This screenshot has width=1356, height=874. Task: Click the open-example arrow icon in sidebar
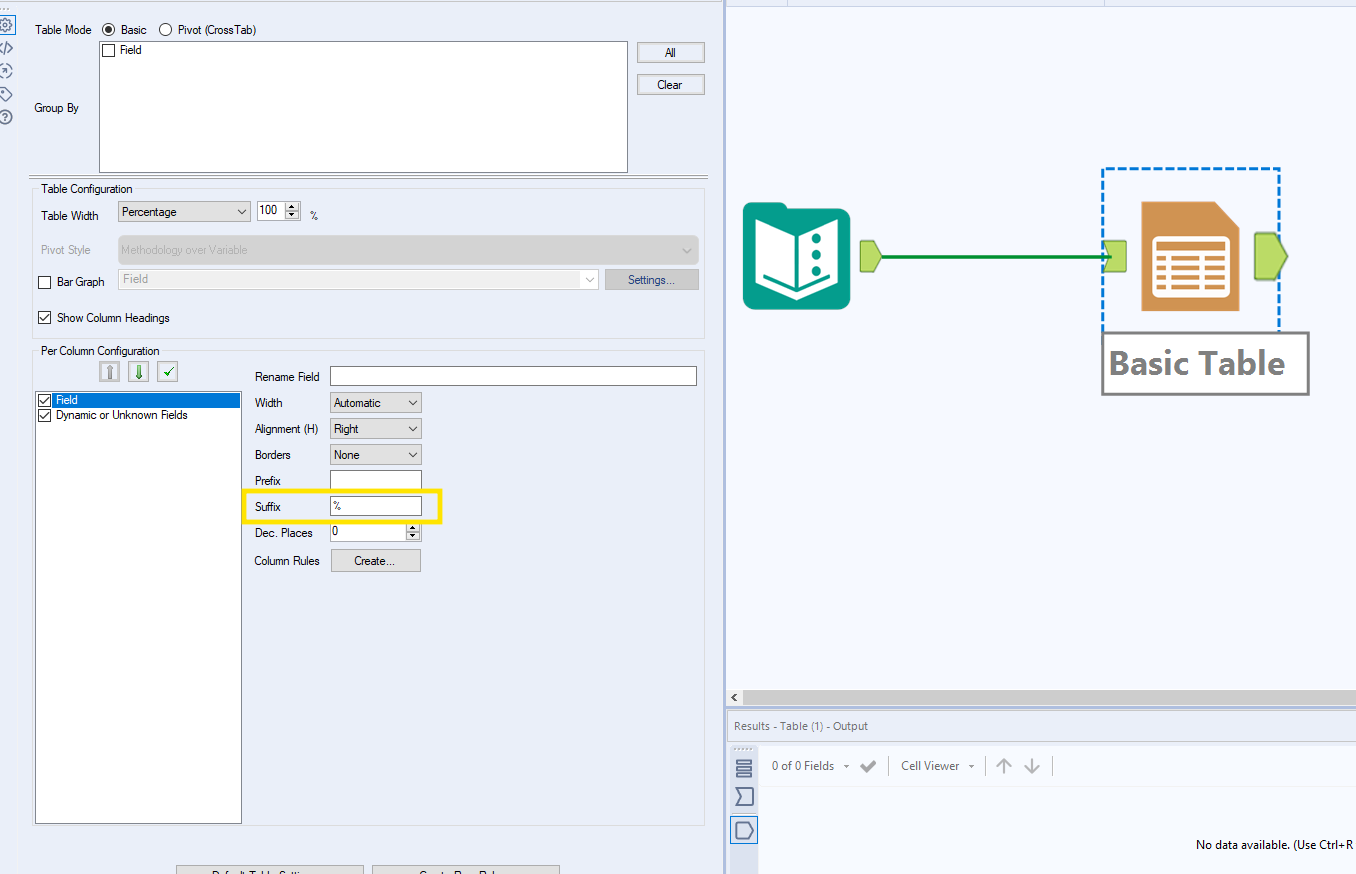[8, 70]
